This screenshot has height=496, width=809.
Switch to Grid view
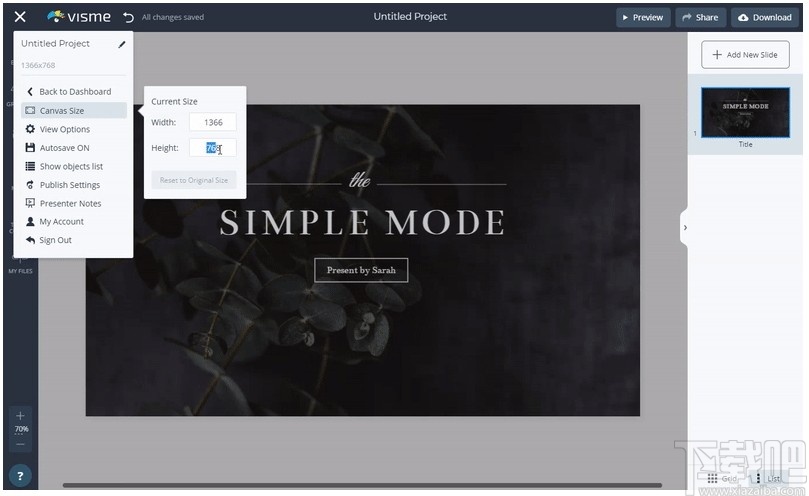pyautogui.click(x=722, y=478)
